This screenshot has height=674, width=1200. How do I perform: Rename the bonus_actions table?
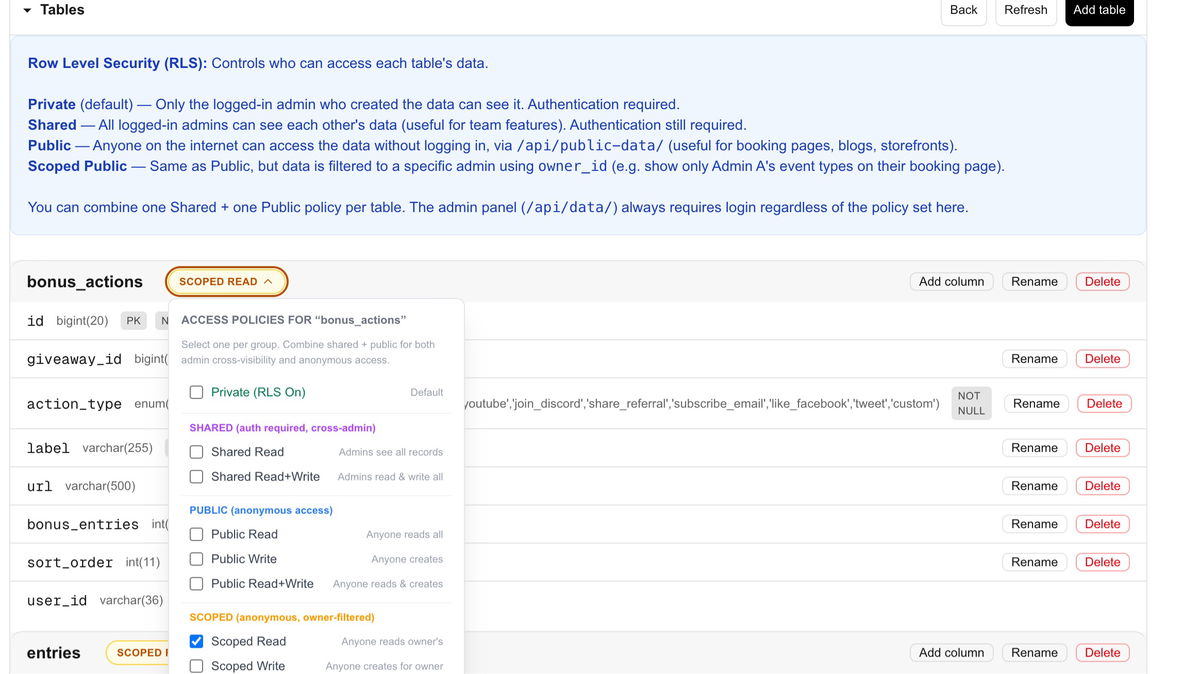click(x=1034, y=282)
